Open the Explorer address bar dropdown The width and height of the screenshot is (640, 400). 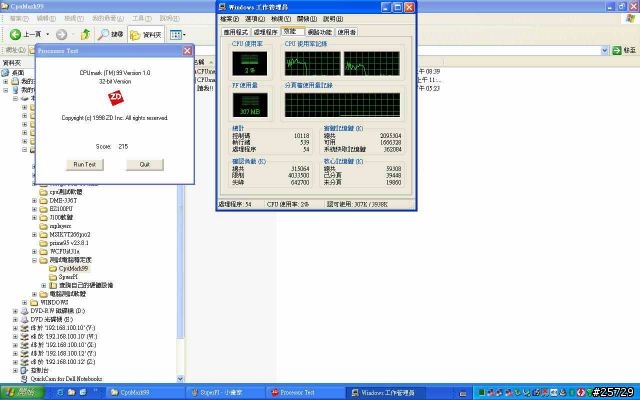604,50
